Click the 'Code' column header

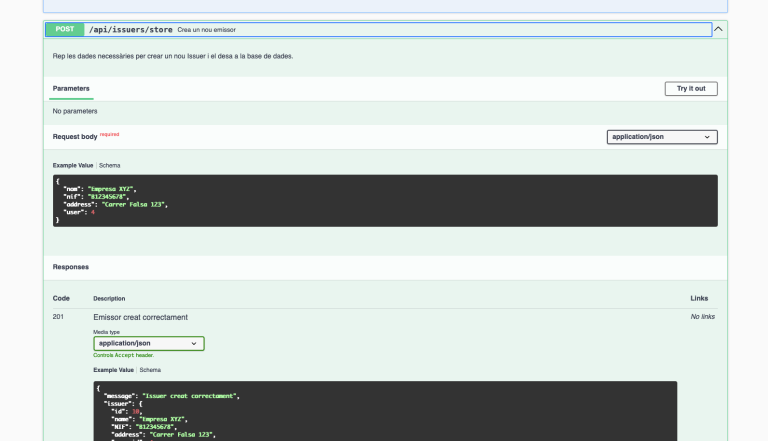click(61, 298)
